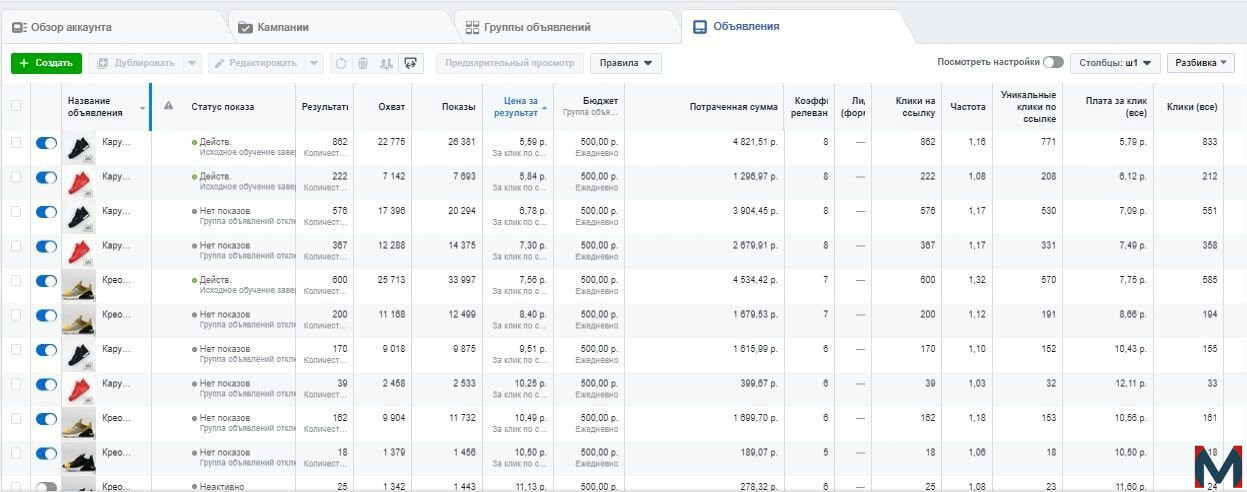
Task: Sort by Потраченная сумма column header
Action: (734, 106)
